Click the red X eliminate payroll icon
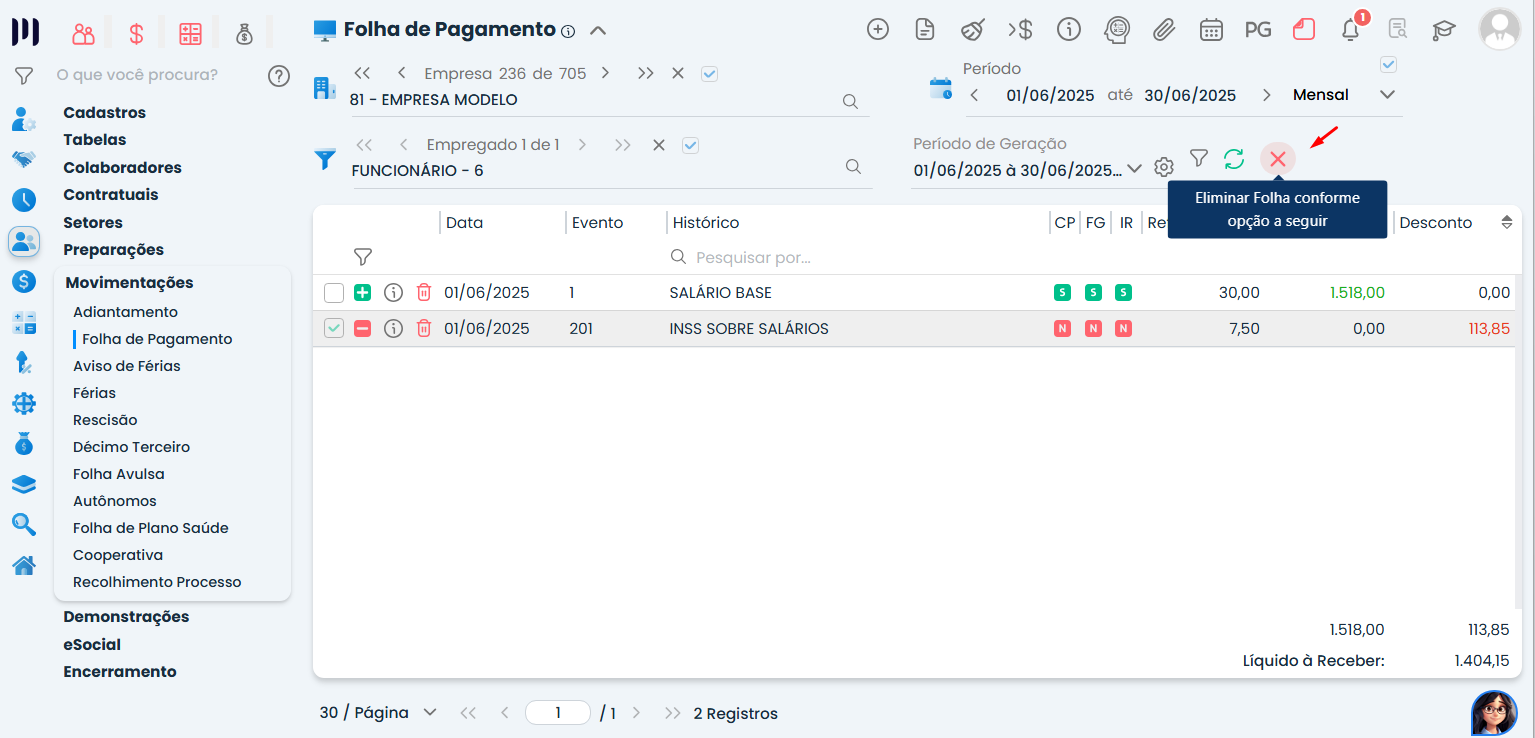Image resolution: width=1535 pixels, height=738 pixels. (1277, 159)
